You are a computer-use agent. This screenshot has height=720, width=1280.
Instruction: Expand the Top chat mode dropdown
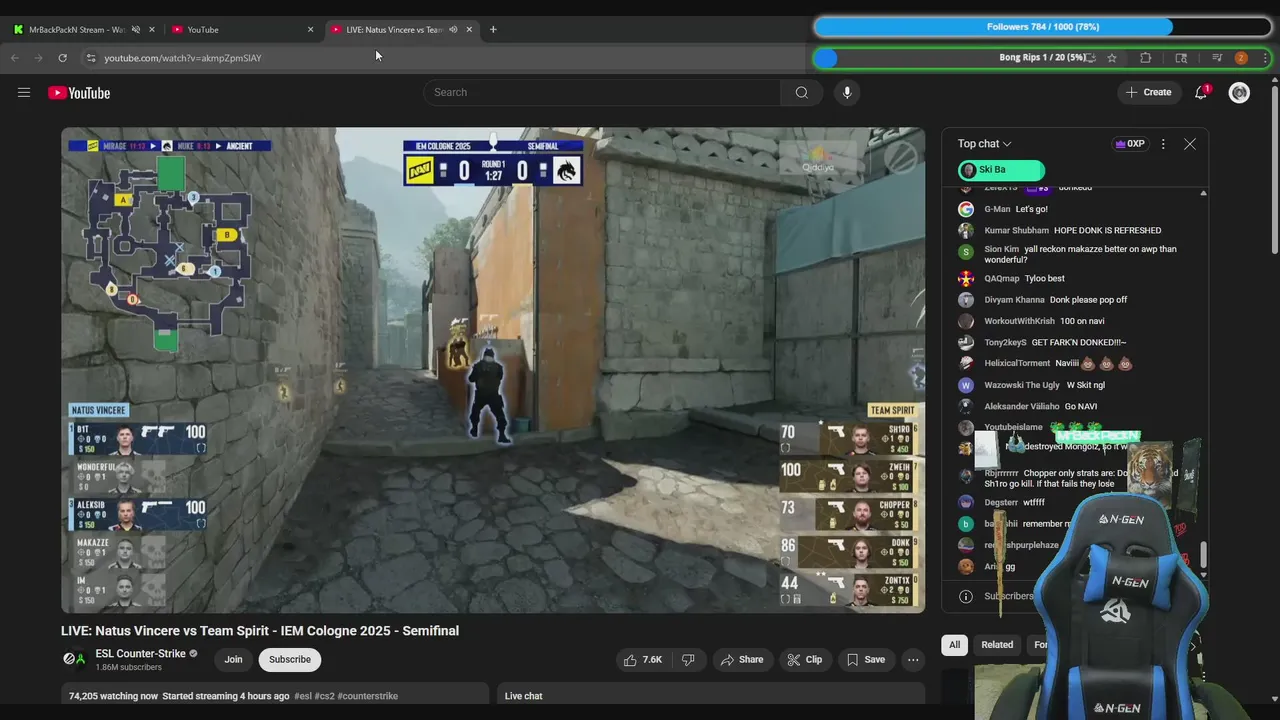(x=984, y=144)
